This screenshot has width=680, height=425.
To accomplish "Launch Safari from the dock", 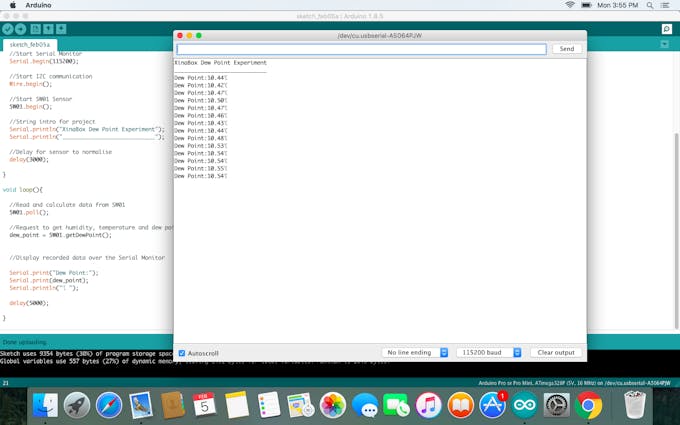I will coord(109,405).
